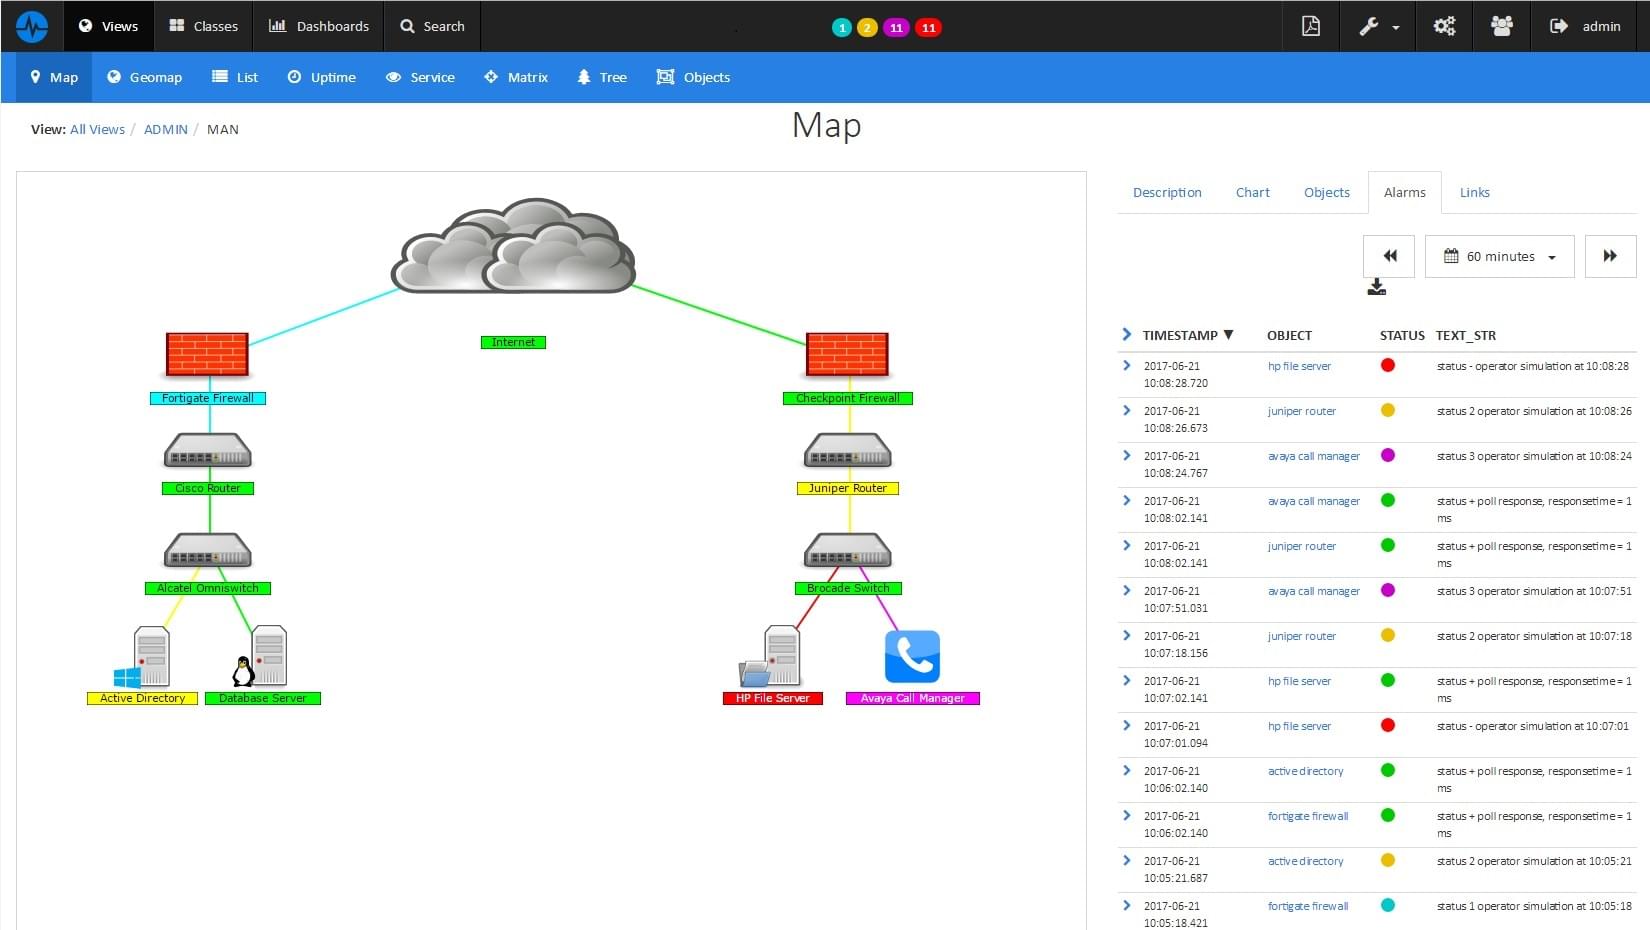The image size is (1650, 930).
Task: Click red status dot at 10:07:01
Action: click(1388, 725)
